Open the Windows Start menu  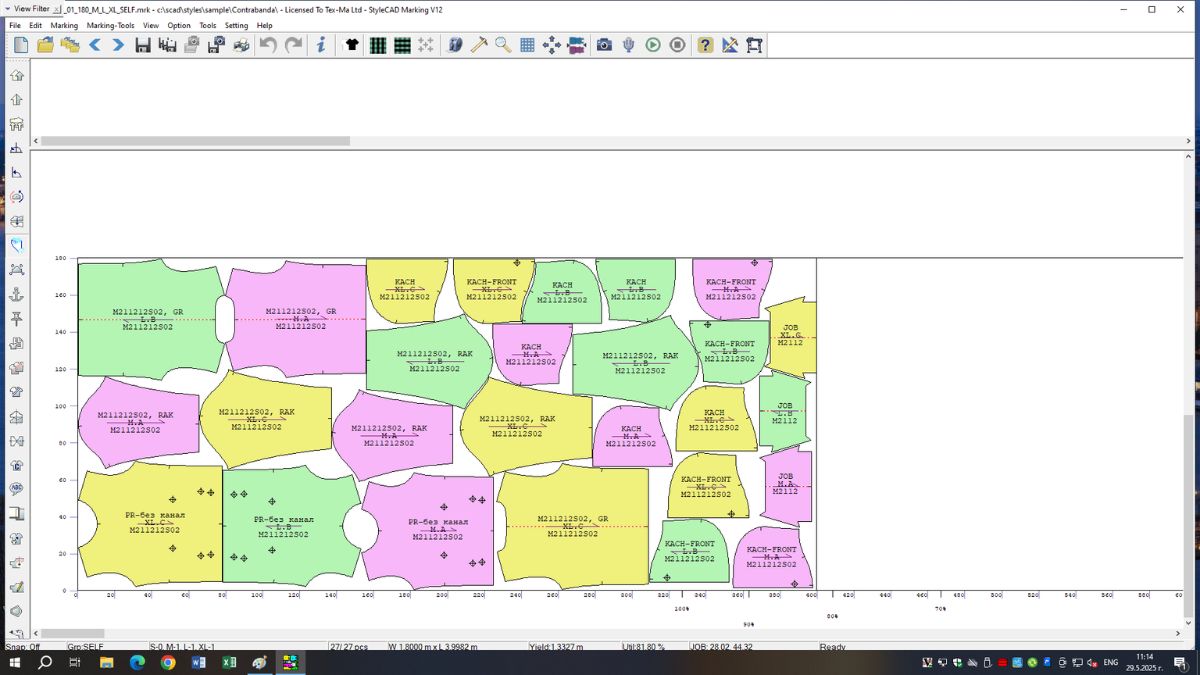point(15,662)
